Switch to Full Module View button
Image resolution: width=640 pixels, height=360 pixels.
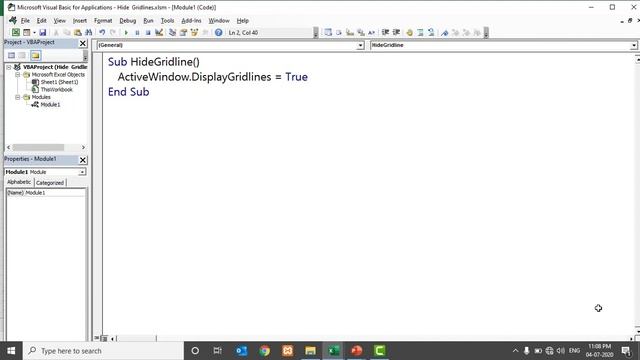coord(104,338)
